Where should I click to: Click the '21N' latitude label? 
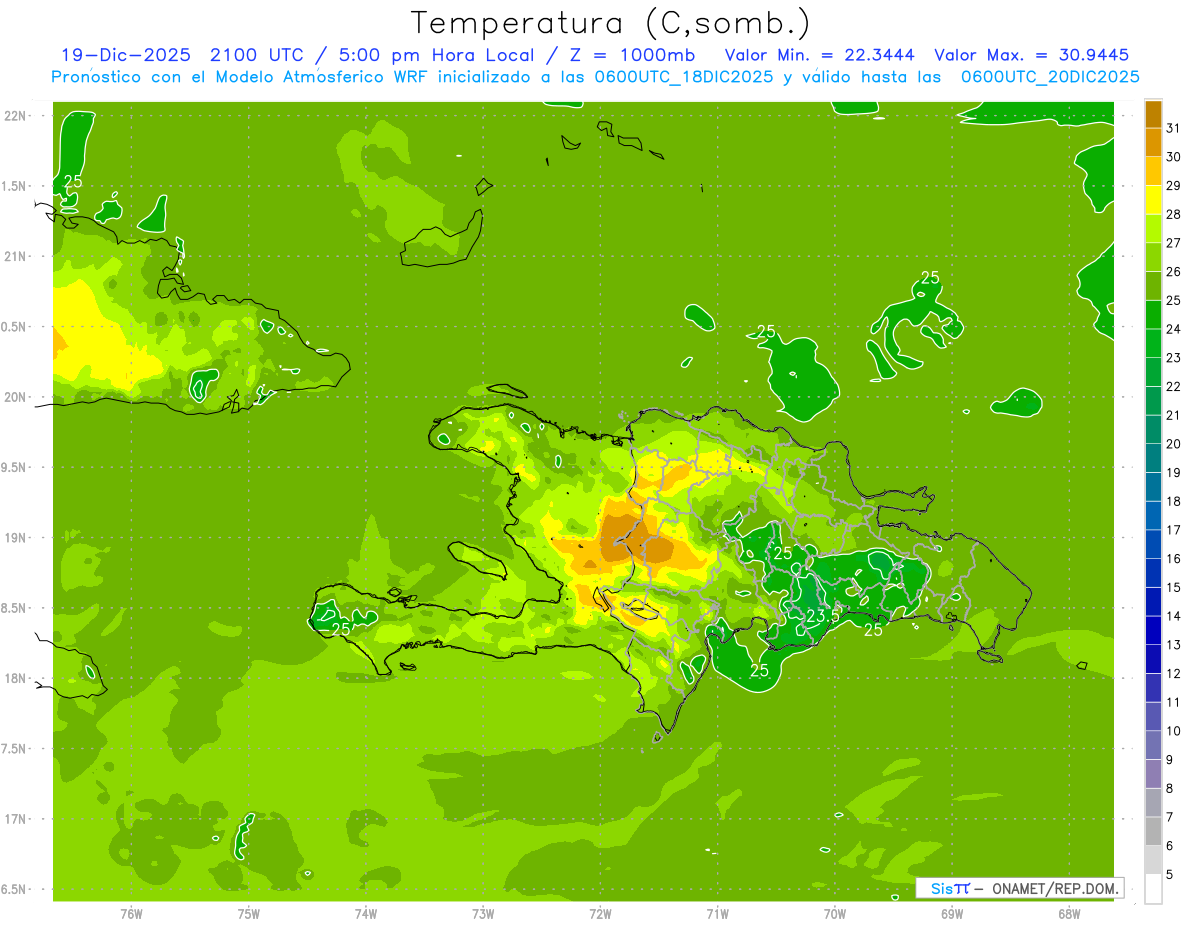point(15,256)
